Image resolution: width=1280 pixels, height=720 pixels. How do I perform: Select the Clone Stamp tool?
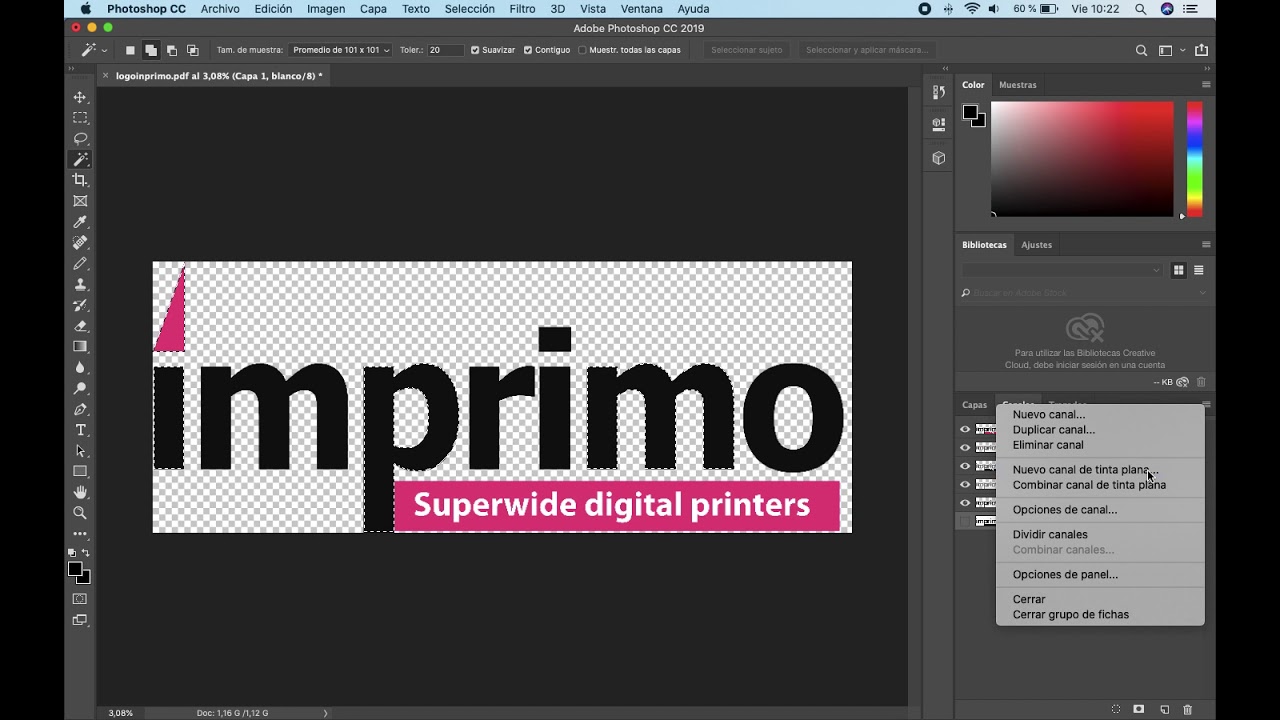click(80, 284)
